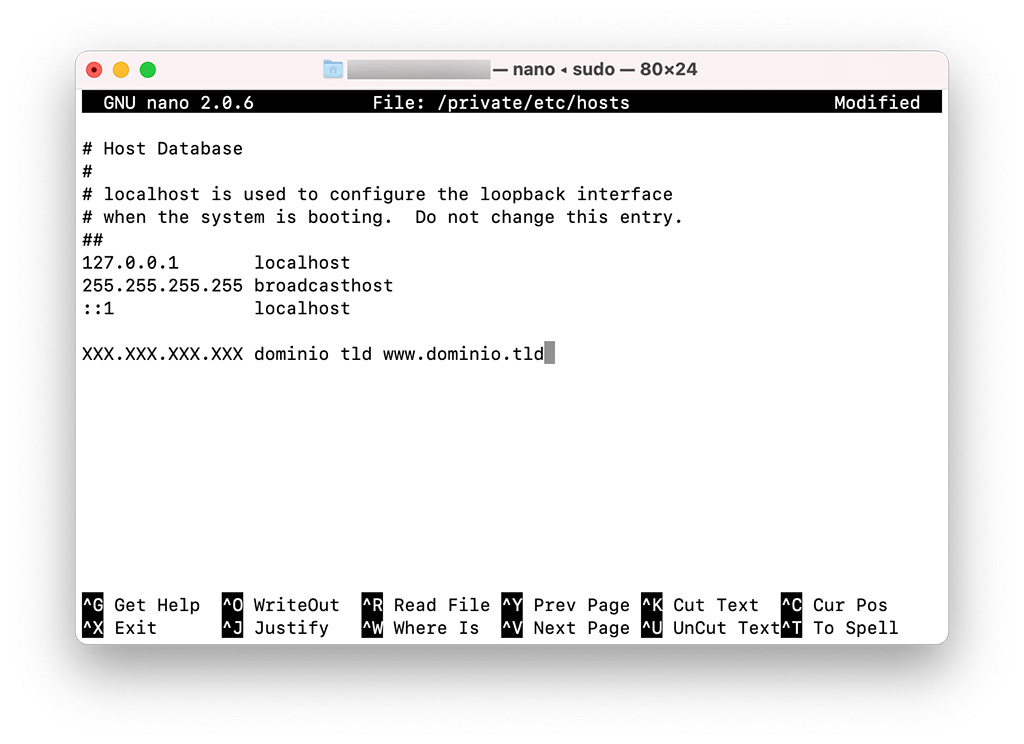Click the ^U UnCut Text shortcut
The image size is (1024, 744).
click(711, 628)
